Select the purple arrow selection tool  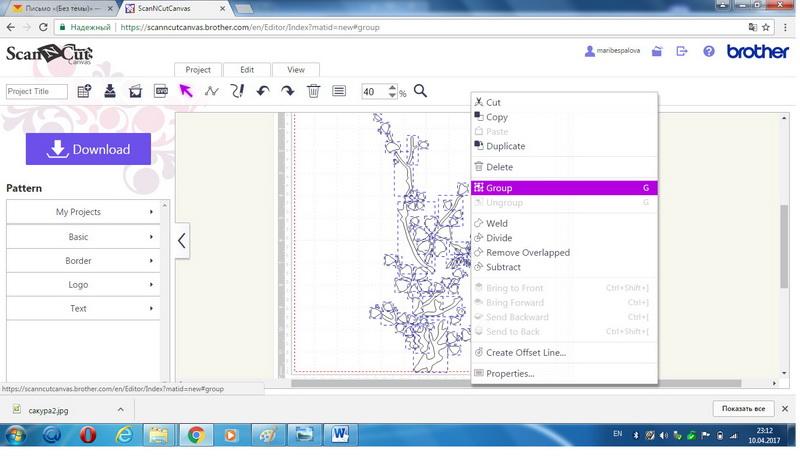coord(186,91)
